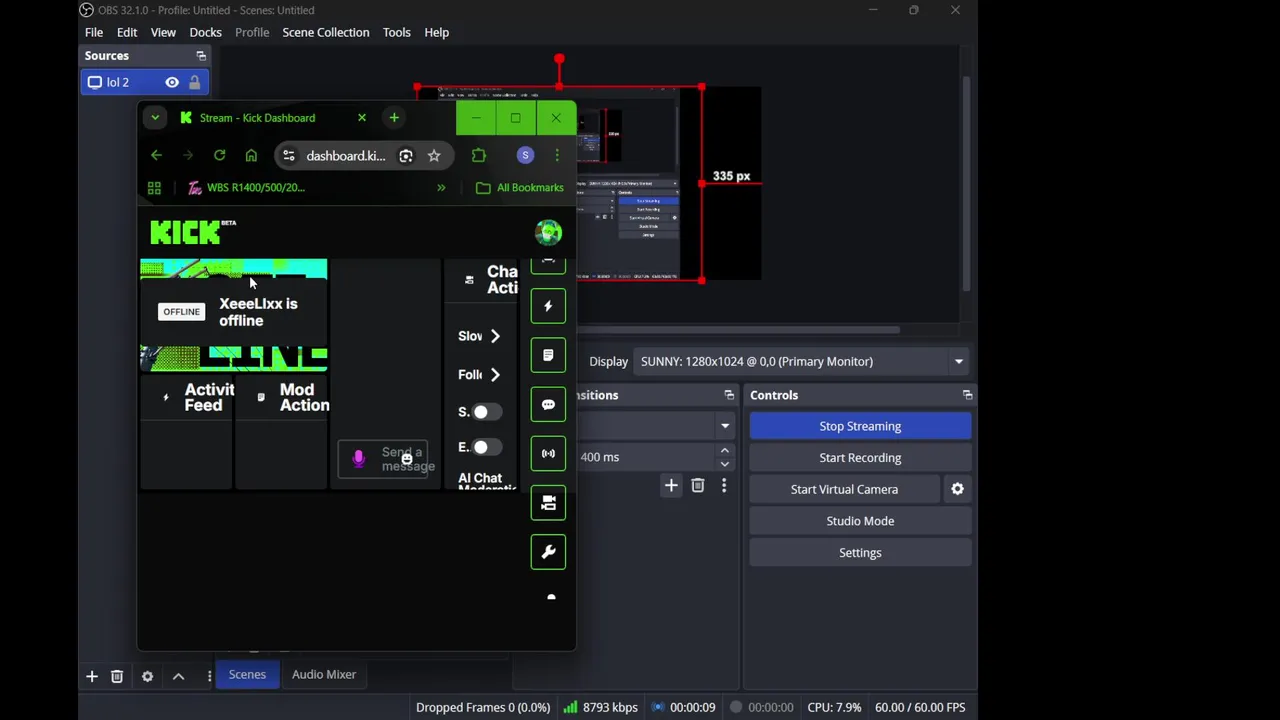Remove selected source with trash icon
This screenshot has width=1280, height=720.
tap(117, 677)
